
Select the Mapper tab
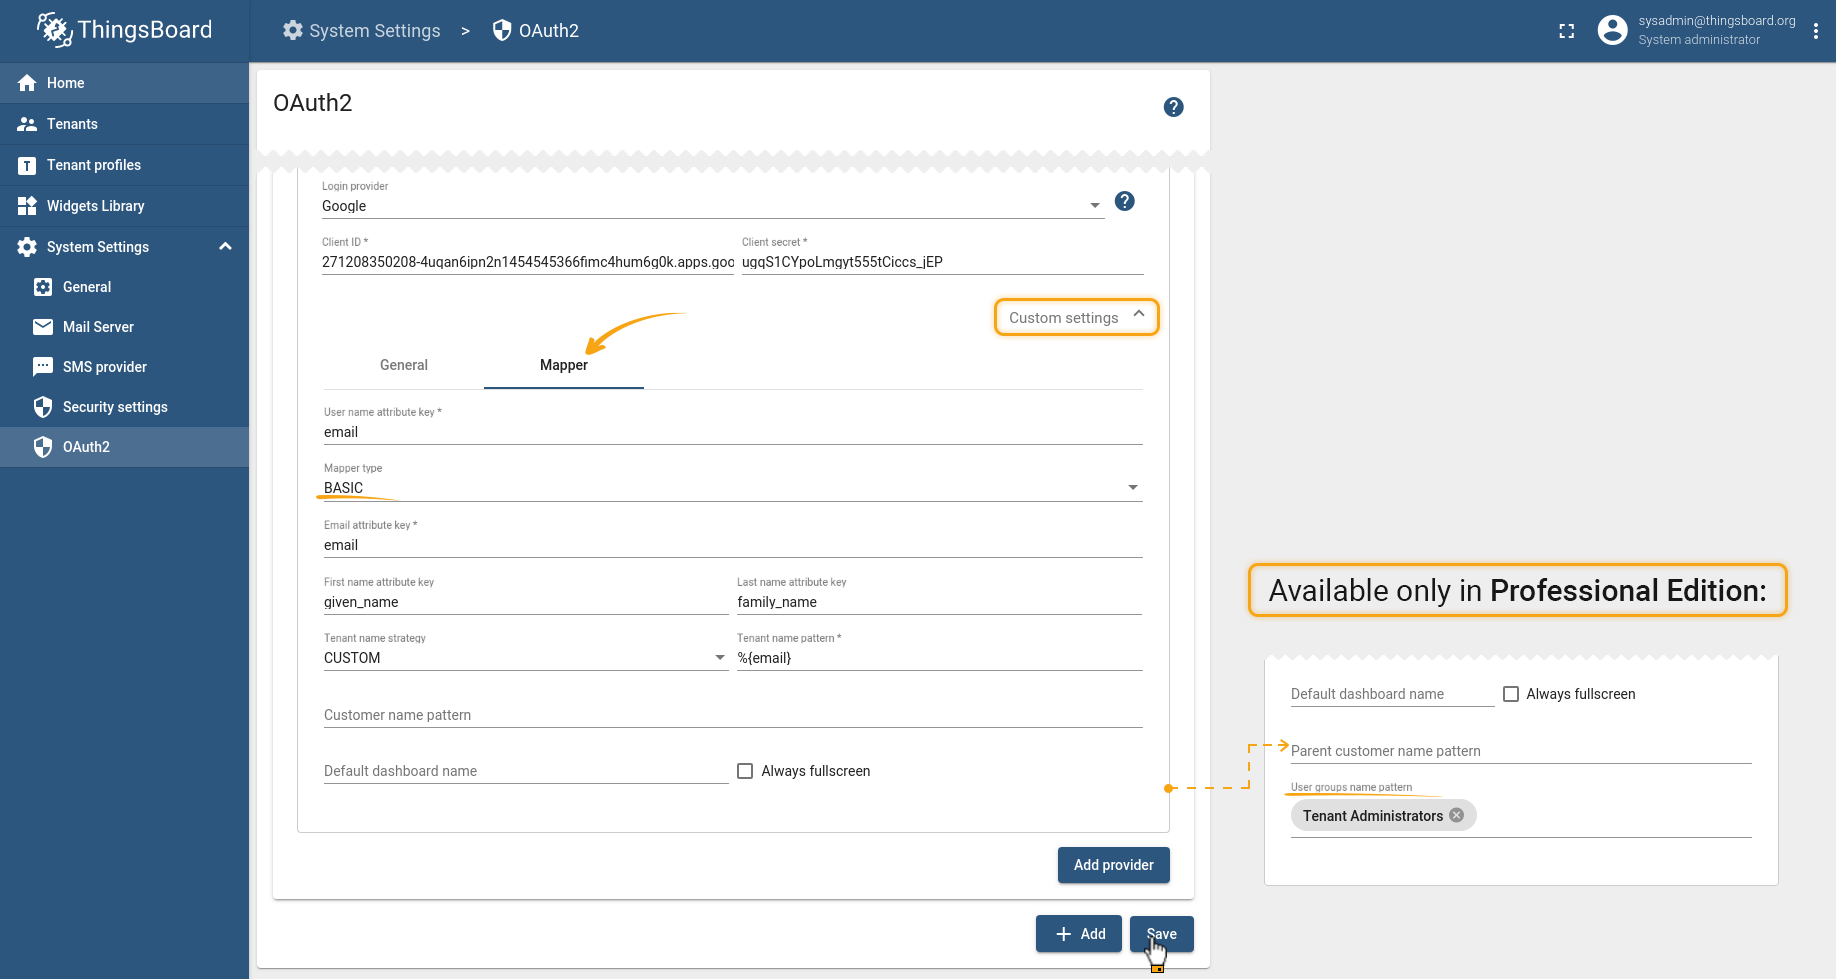564,365
